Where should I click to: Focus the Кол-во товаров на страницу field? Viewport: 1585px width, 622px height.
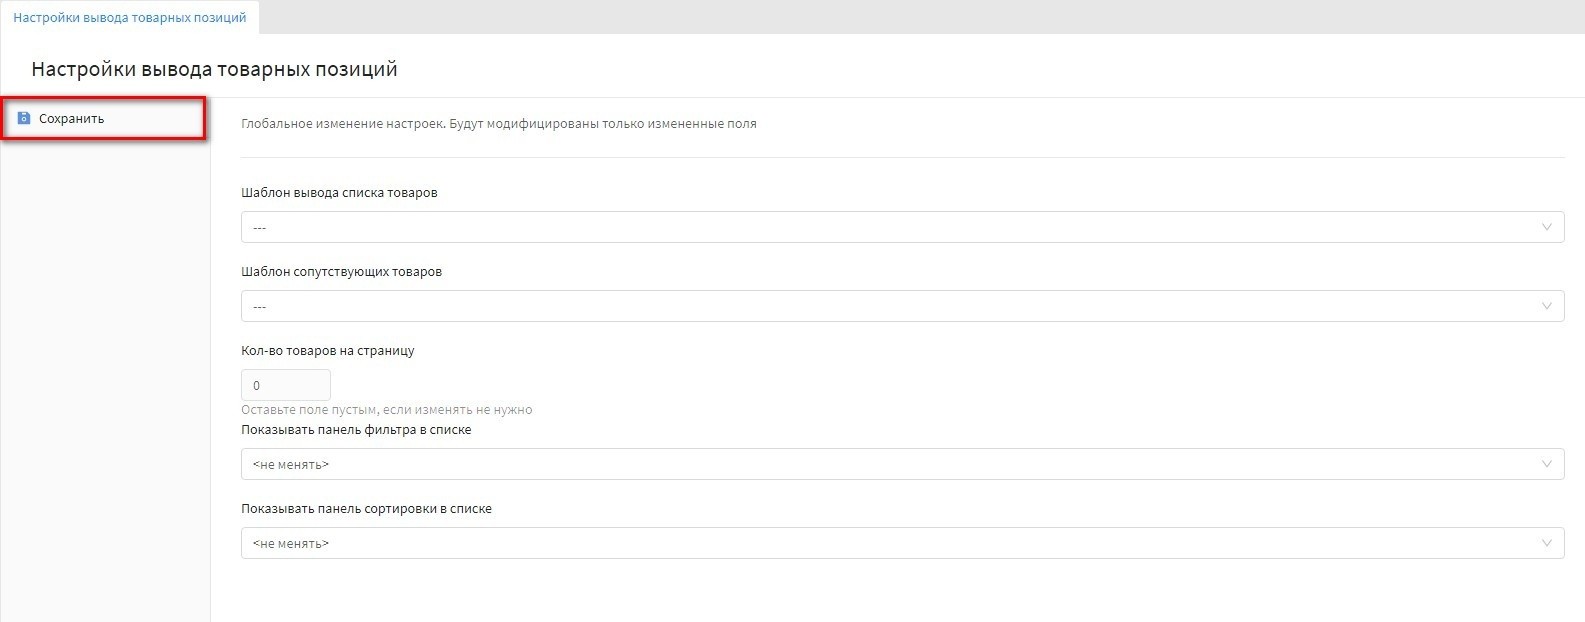(285, 385)
